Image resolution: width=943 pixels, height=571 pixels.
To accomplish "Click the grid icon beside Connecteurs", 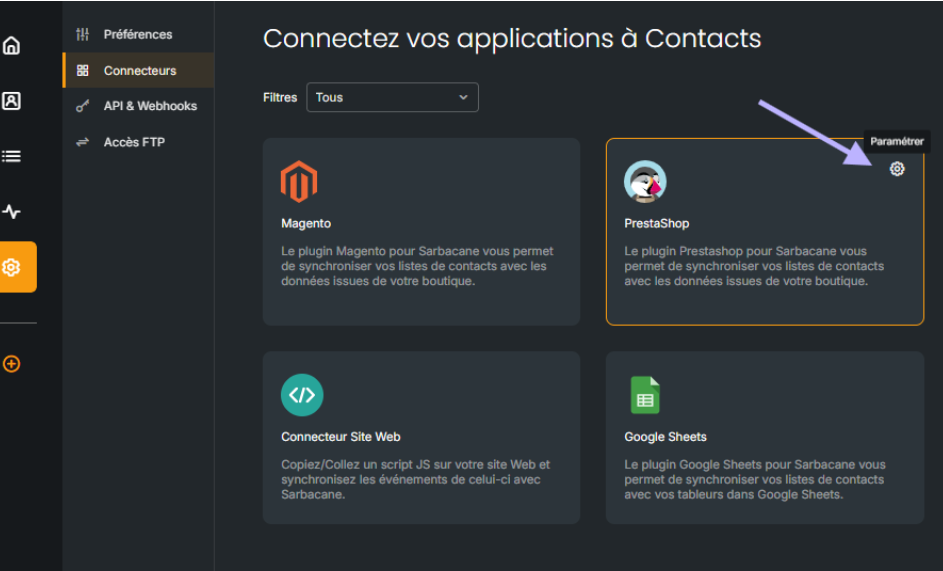I will (82, 70).
